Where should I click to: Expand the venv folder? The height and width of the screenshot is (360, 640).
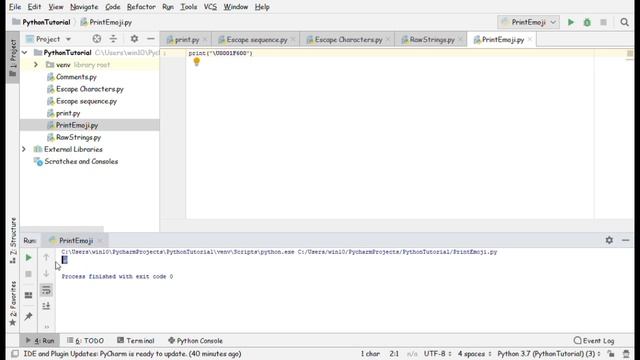(x=36, y=64)
